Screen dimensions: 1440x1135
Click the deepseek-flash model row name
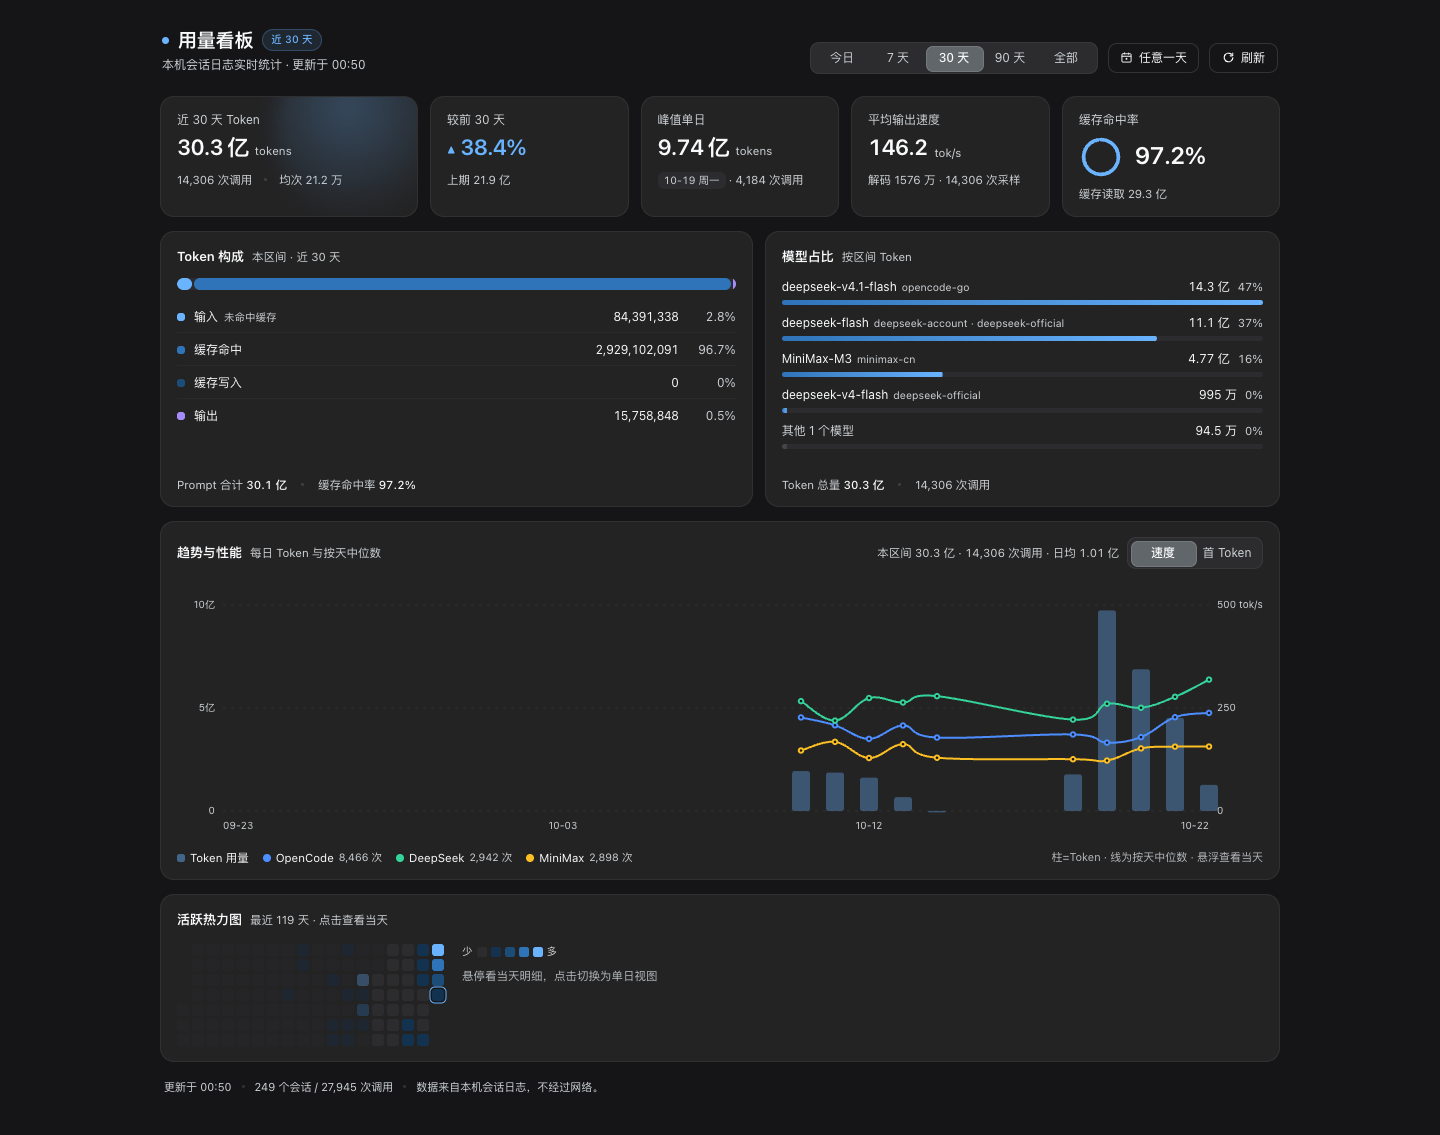tap(825, 323)
